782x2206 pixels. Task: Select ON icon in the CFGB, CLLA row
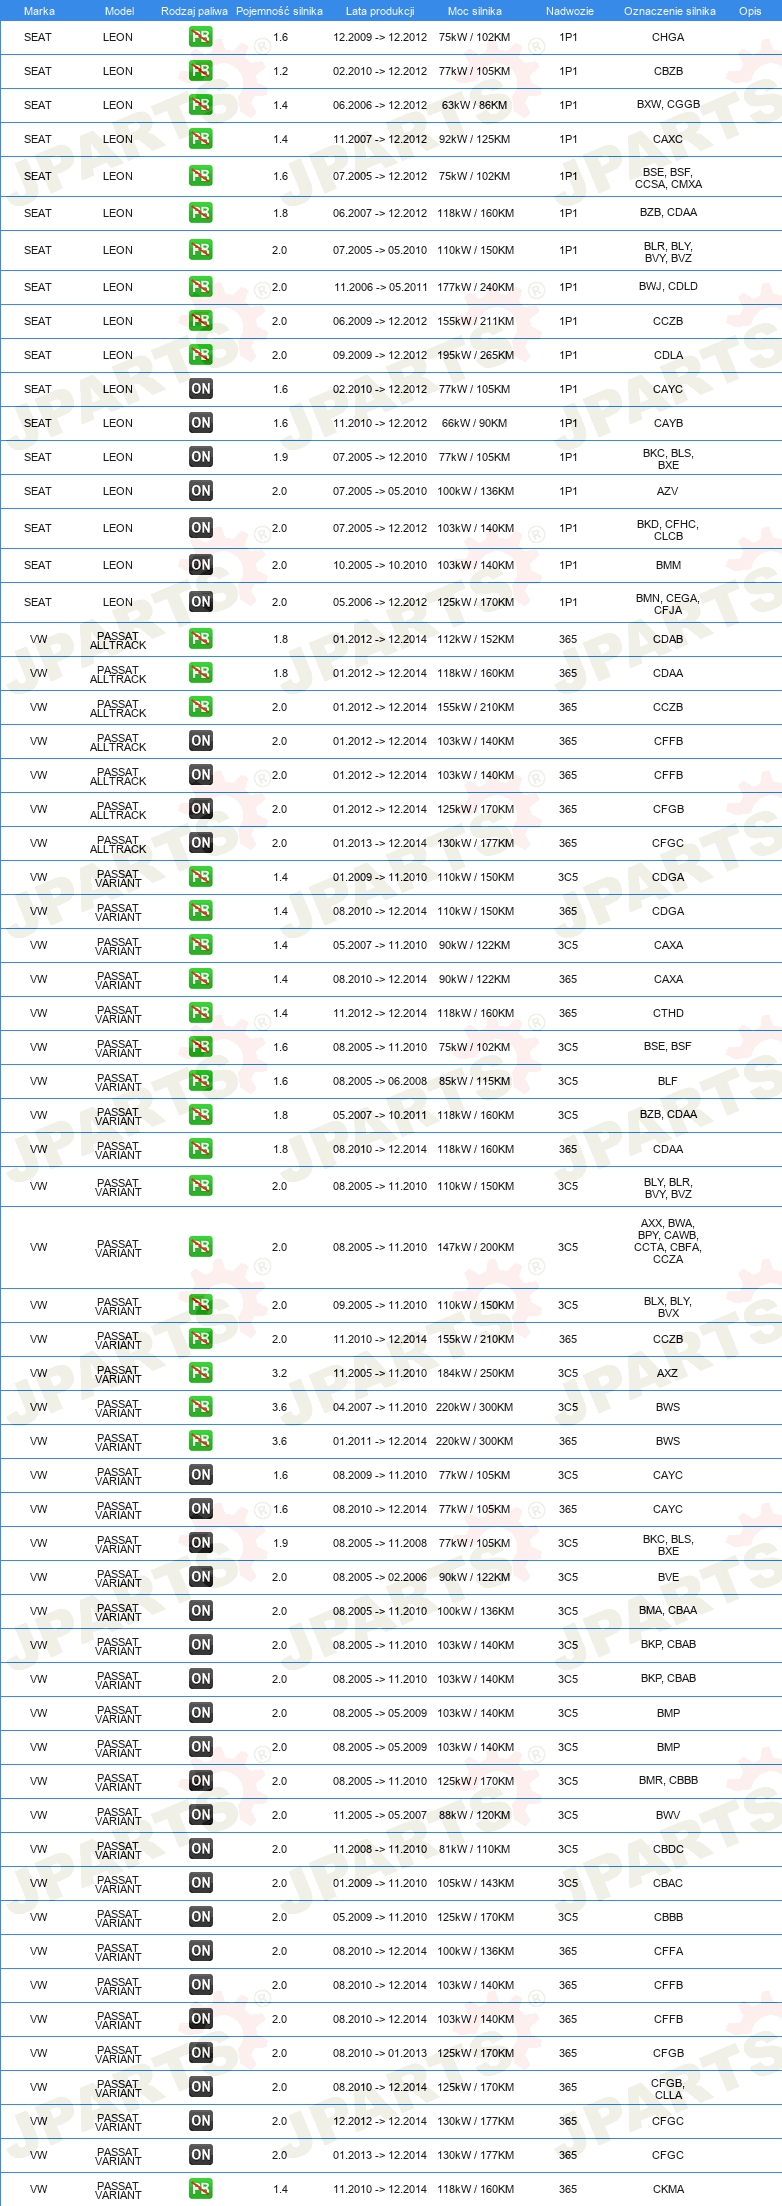tap(201, 2087)
